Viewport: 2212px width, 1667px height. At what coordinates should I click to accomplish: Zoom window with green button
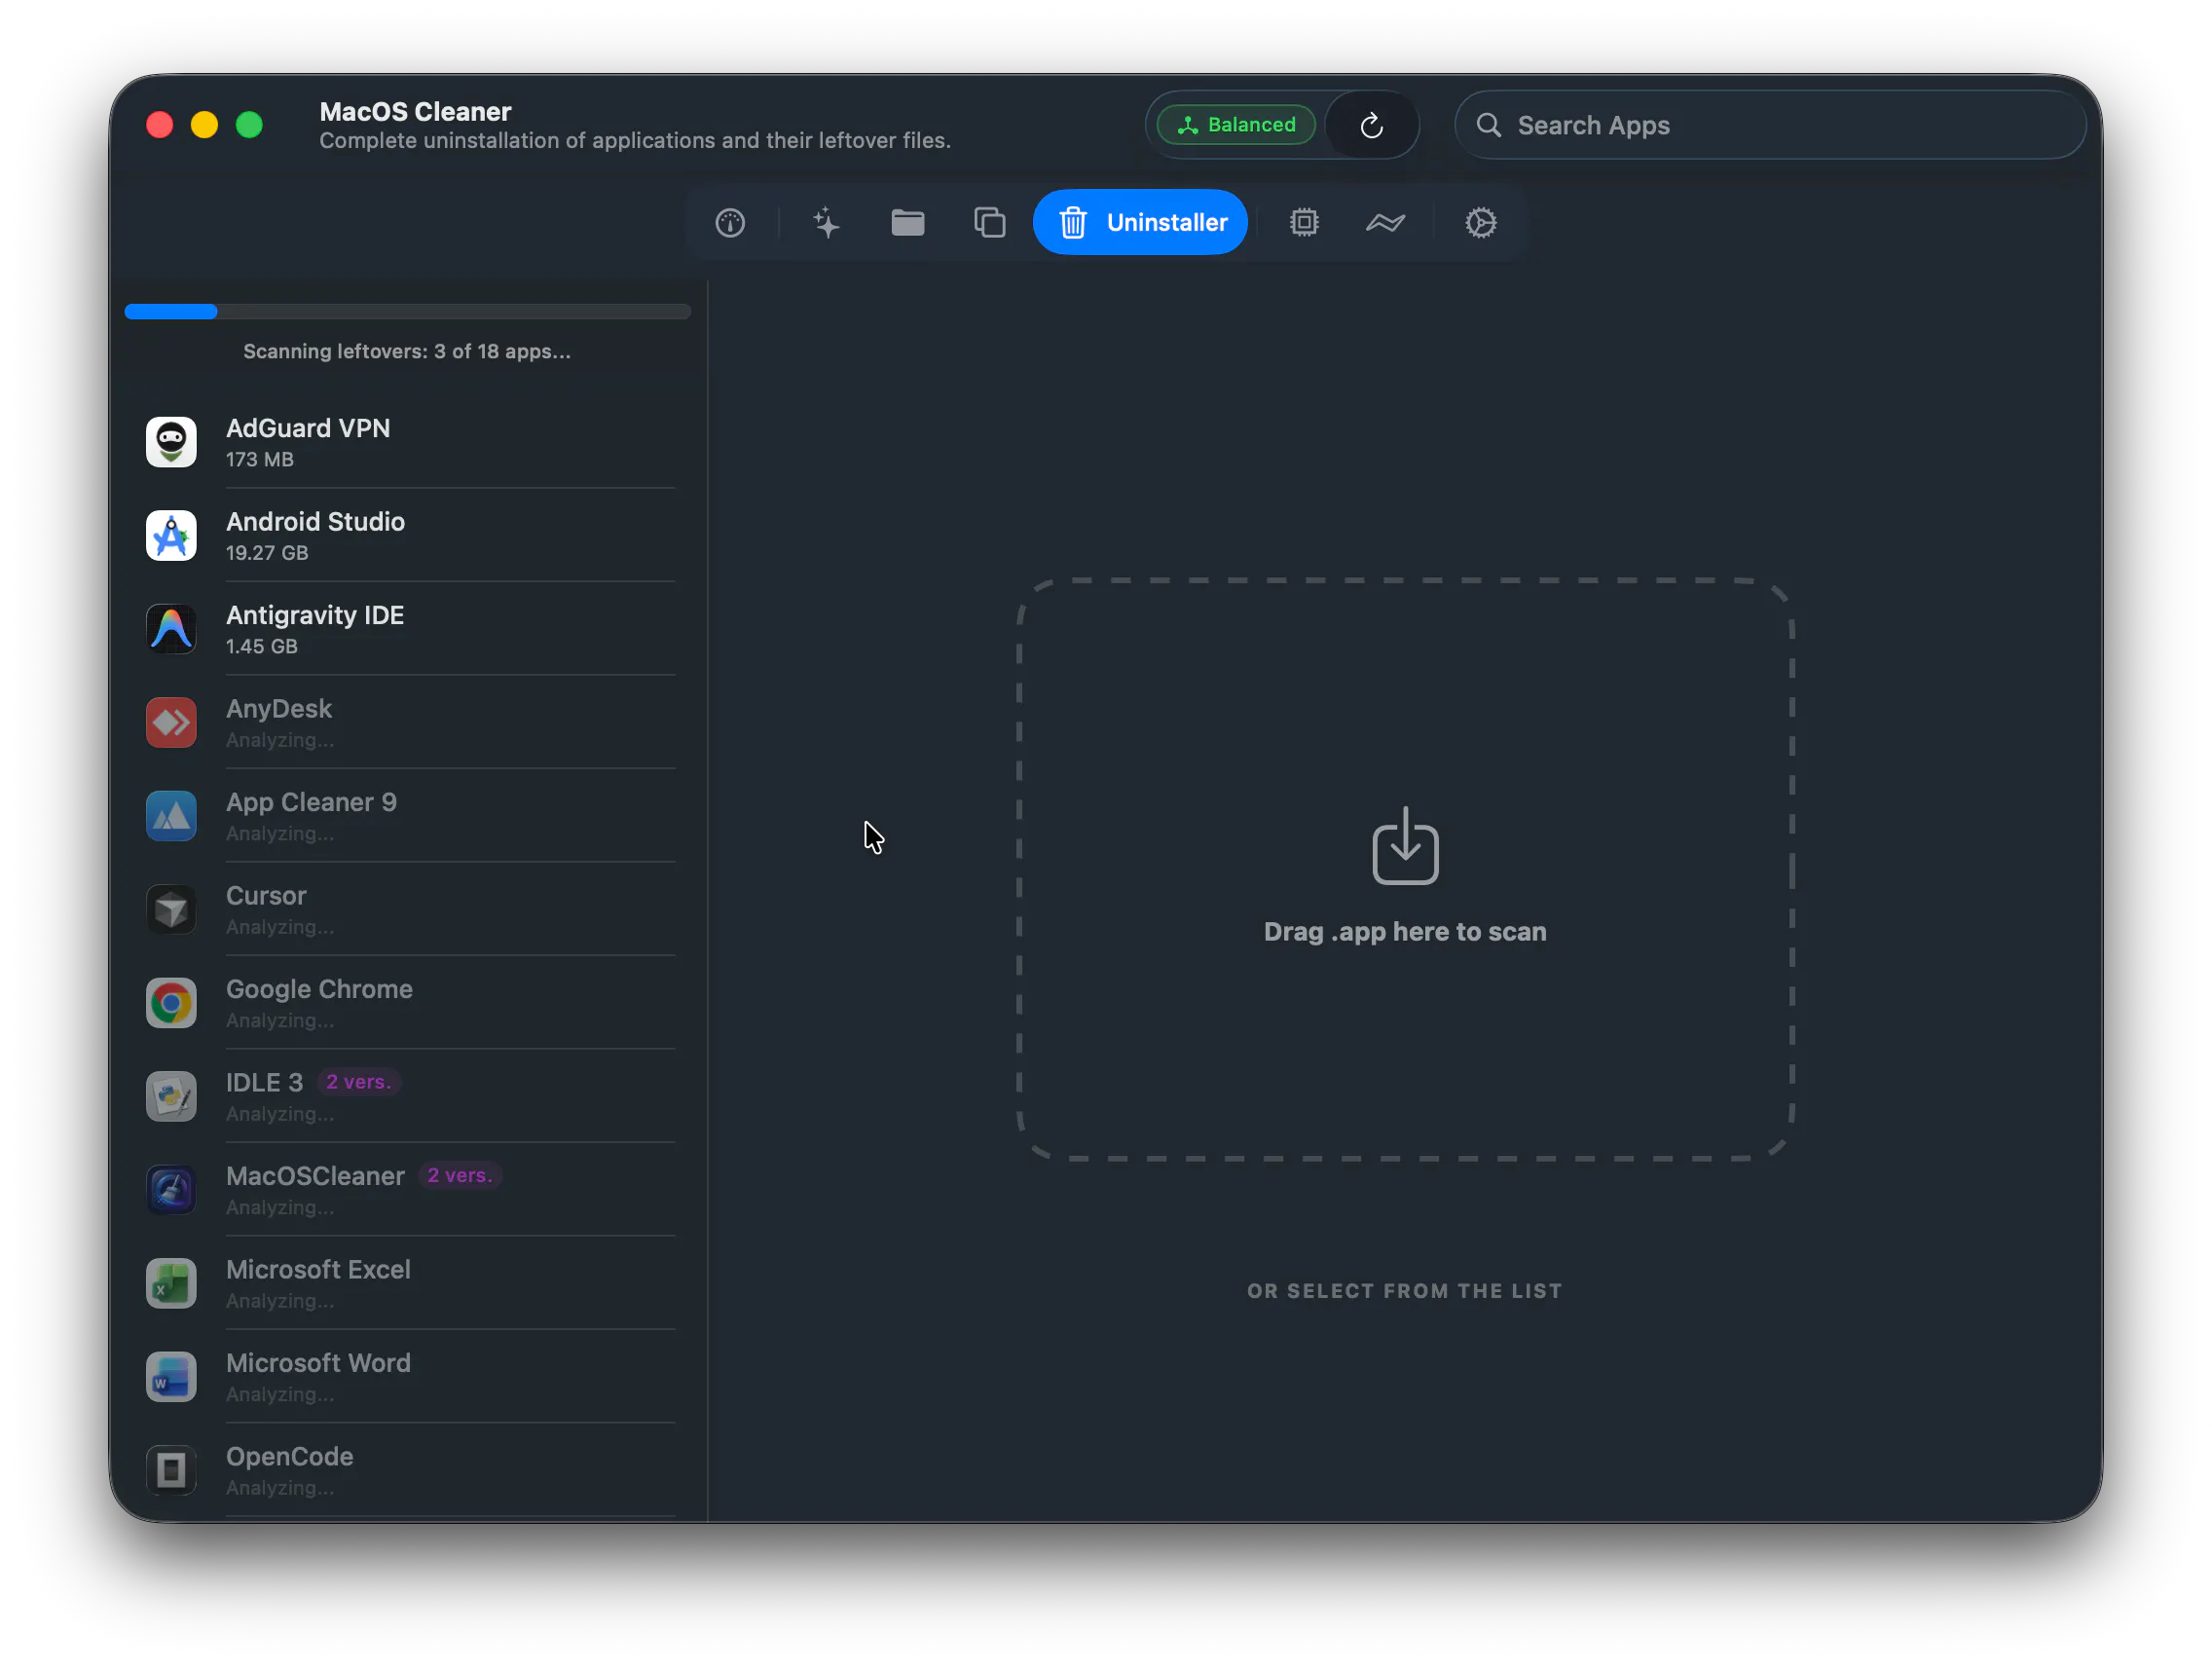point(249,125)
